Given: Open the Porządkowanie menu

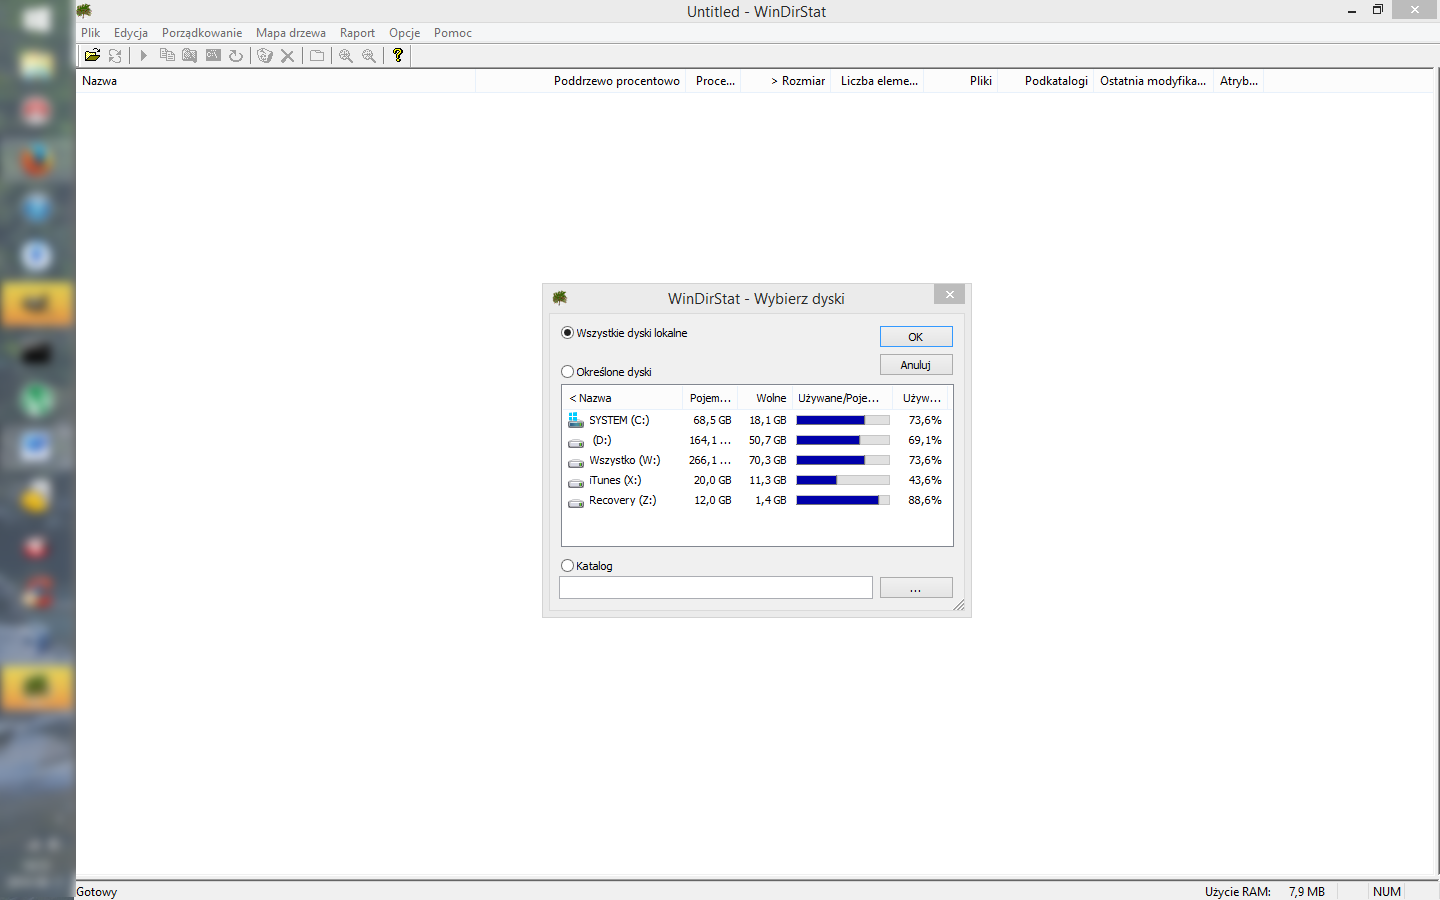Looking at the screenshot, I should 202,33.
